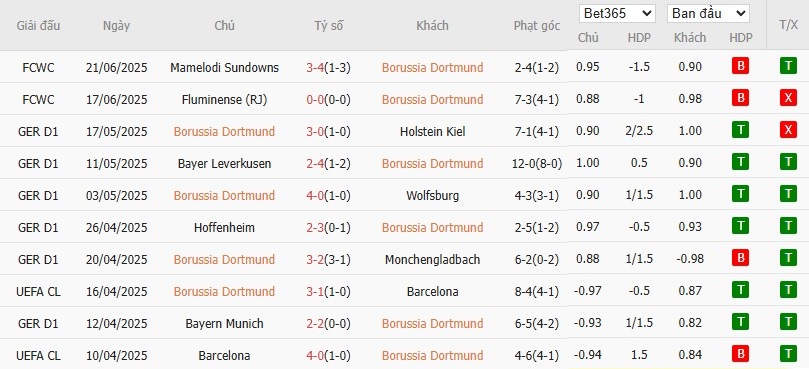The width and height of the screenshot is (809, 369).
Task: Click red B badge in Mamelodi Sundowns row
Action: click(740, 67)
